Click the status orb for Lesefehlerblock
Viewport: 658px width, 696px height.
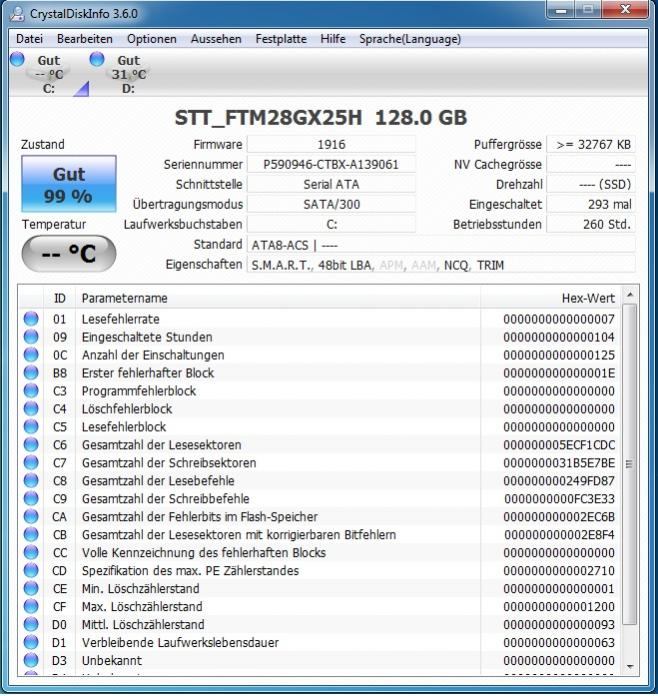click(x=31, y=427)
